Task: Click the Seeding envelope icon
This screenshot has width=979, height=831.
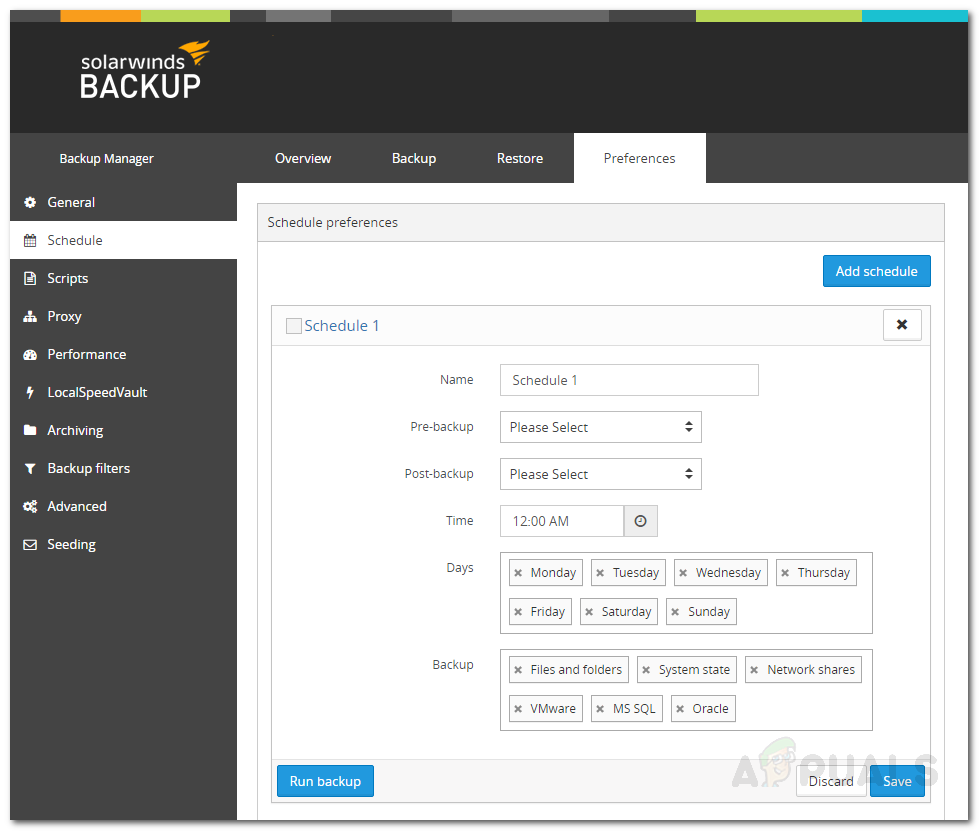Action: click(30, 544)
